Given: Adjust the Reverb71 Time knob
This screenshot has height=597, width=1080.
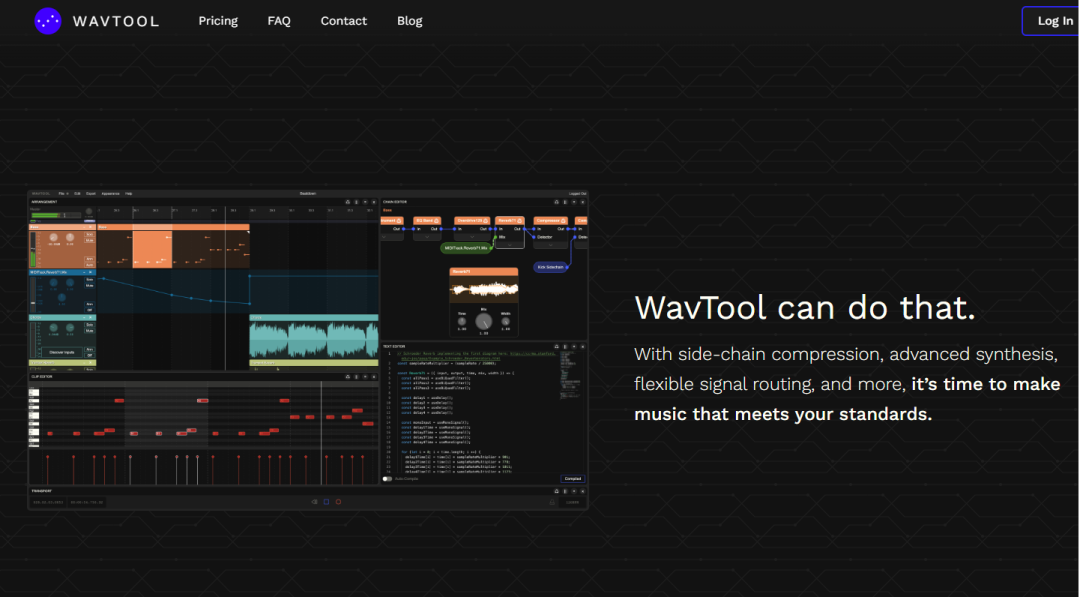Looking at the screenshot, I should 461,322.
